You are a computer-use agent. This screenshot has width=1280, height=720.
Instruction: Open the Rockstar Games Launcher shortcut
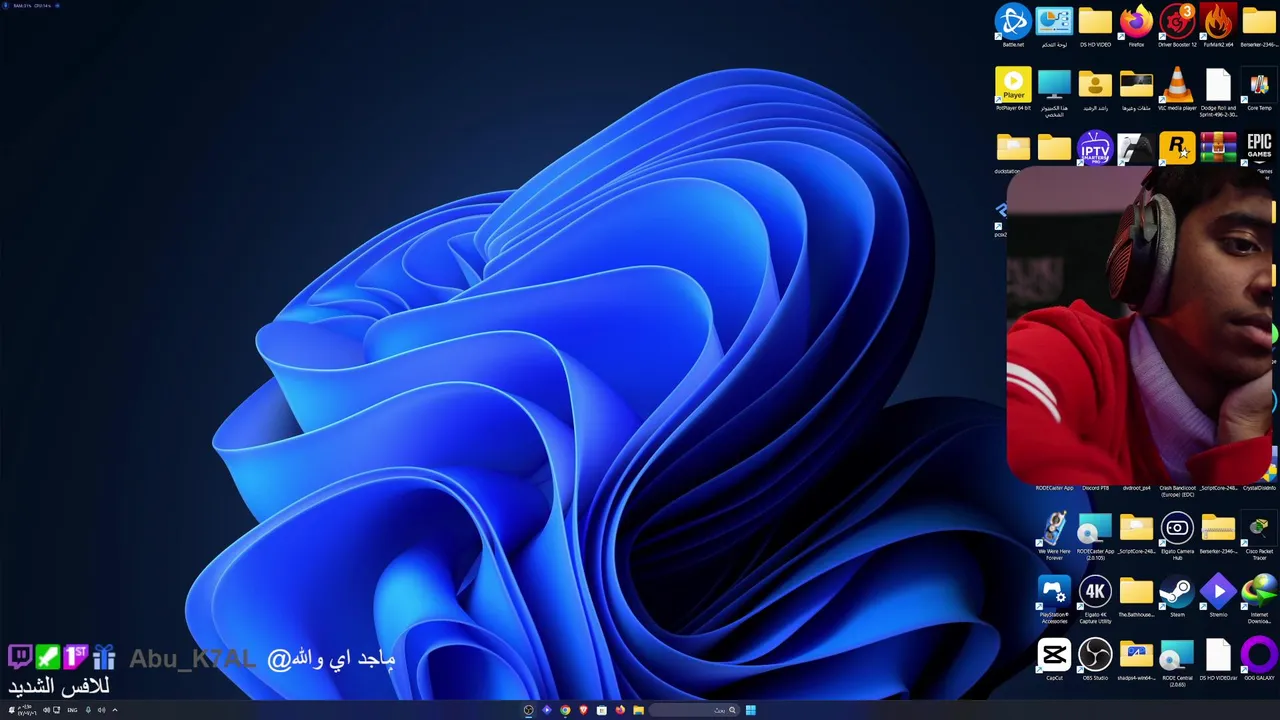tap(1177, 148)
